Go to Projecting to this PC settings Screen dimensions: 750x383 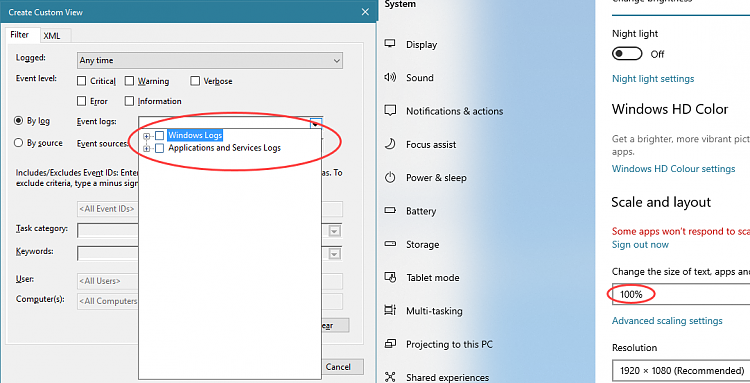click(x=449, y=344)
